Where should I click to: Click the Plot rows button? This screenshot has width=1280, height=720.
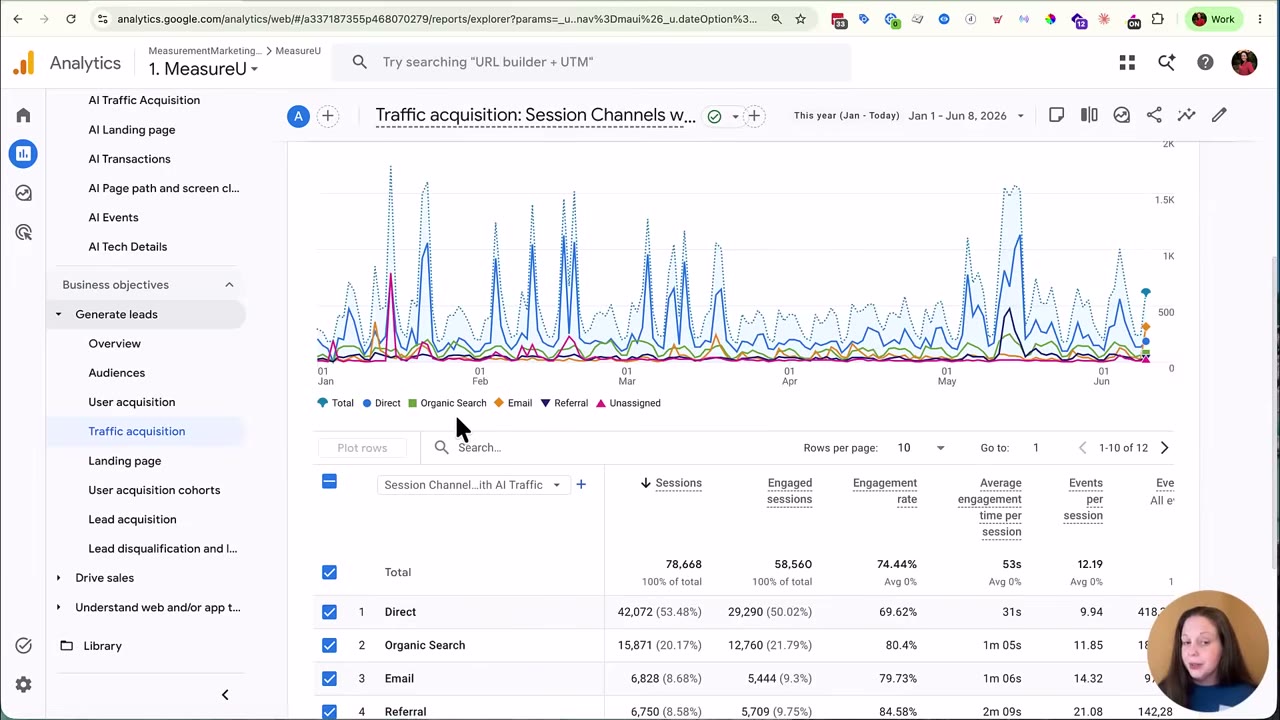point(362,448)
